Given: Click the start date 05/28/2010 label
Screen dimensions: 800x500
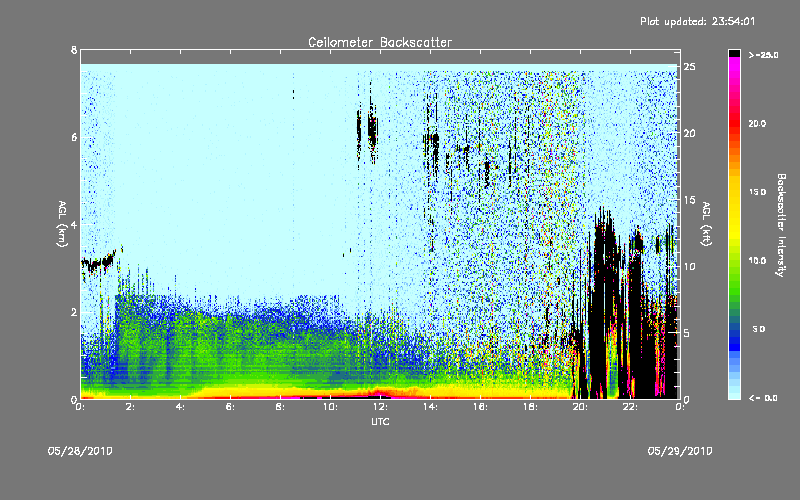Looking at the screenshot, I should (80, 451).
